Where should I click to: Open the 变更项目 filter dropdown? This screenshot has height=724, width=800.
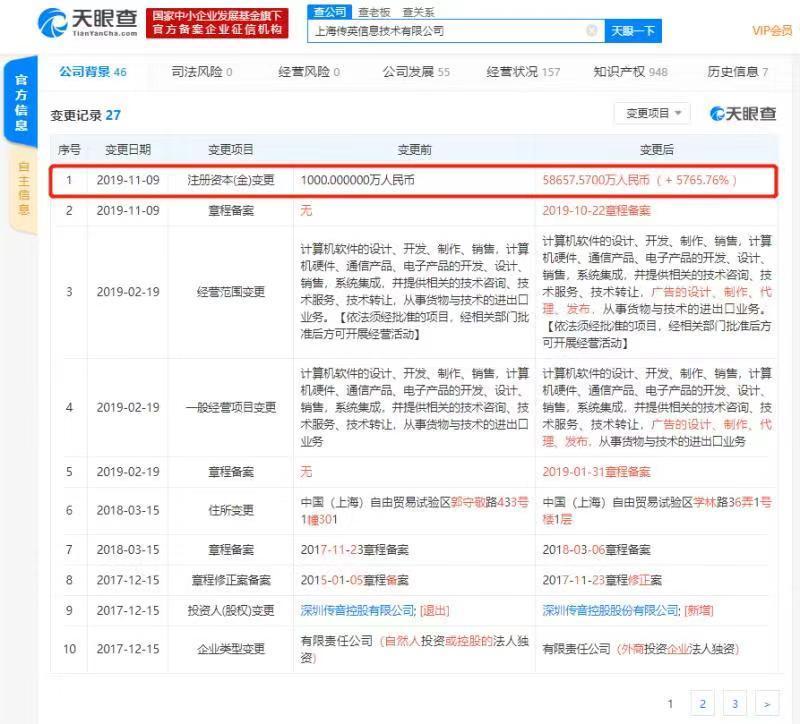[x=652, y=114]
